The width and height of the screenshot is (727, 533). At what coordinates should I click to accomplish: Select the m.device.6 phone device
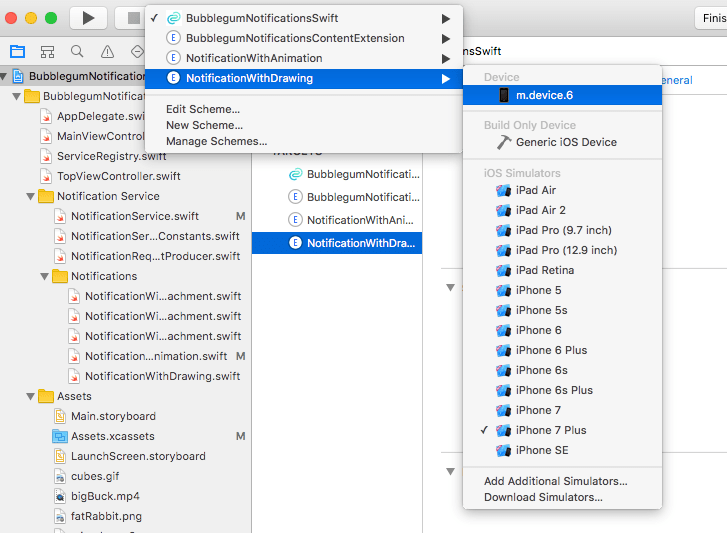point(543,95)
